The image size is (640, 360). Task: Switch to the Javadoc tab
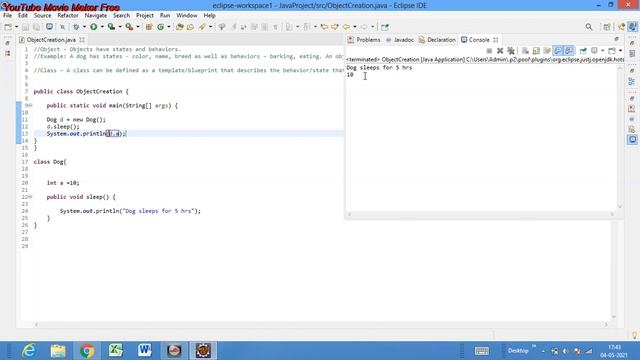tap(400, 40)
